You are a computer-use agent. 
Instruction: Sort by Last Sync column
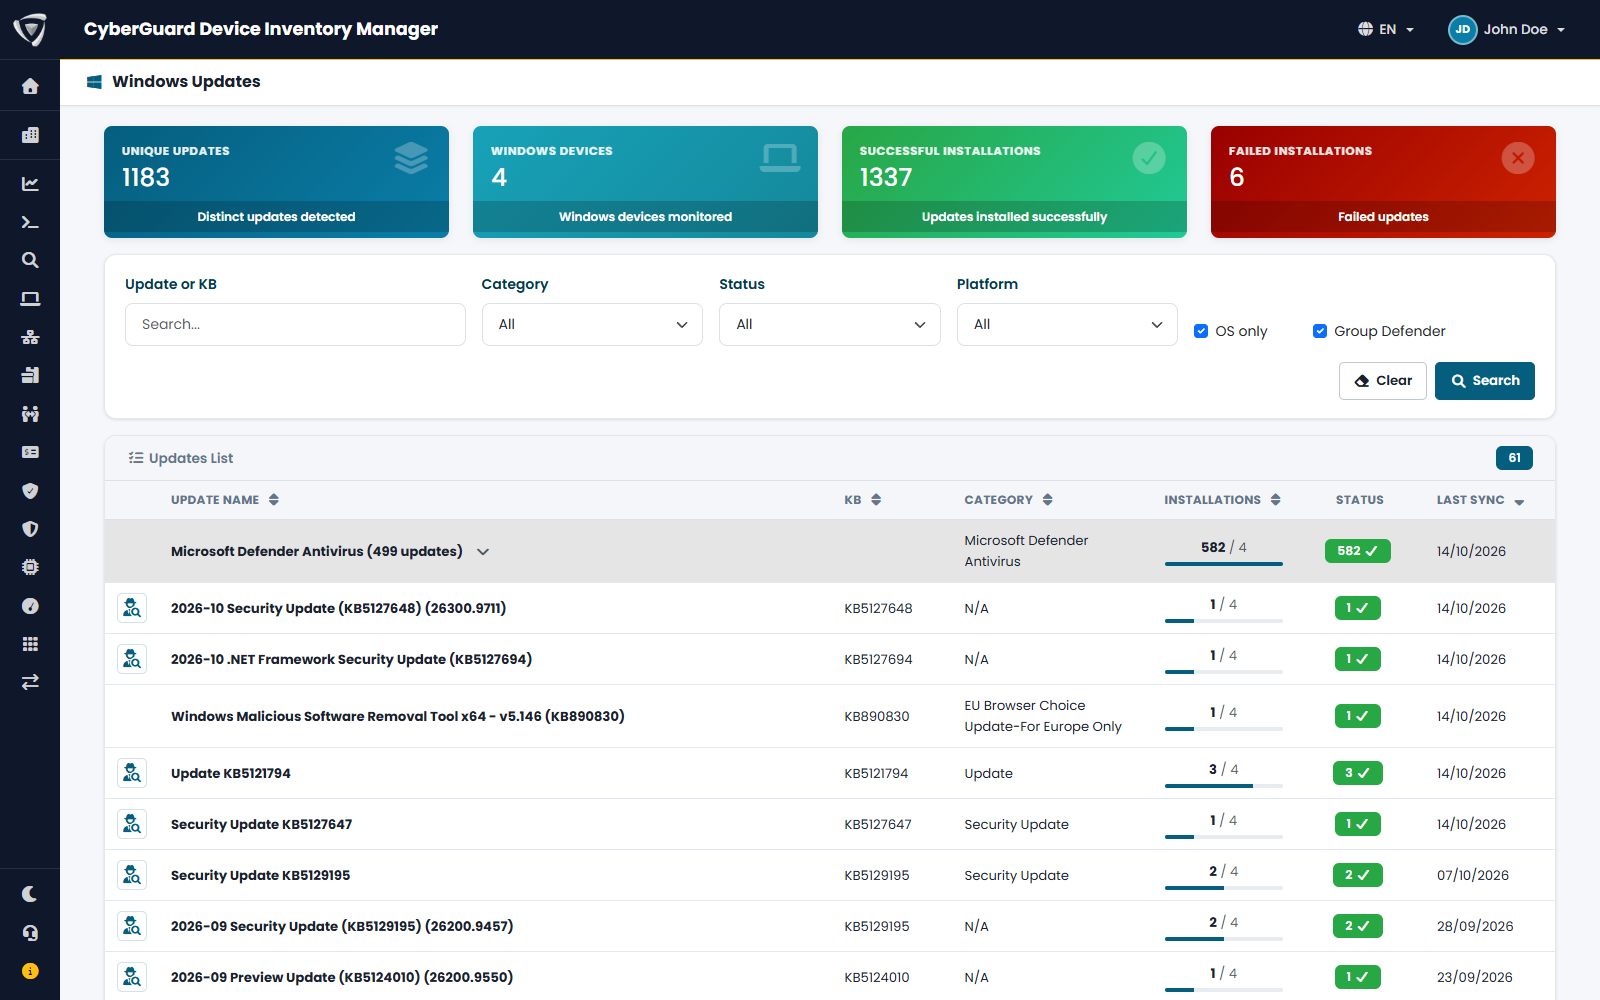(1481, 500)
